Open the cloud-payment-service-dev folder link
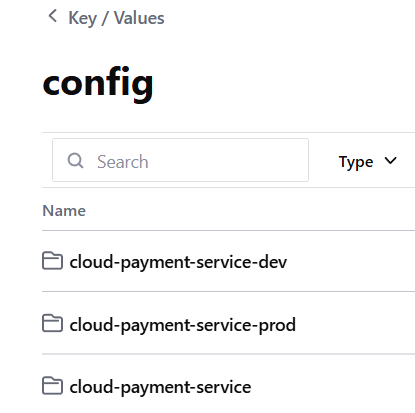 178,262
